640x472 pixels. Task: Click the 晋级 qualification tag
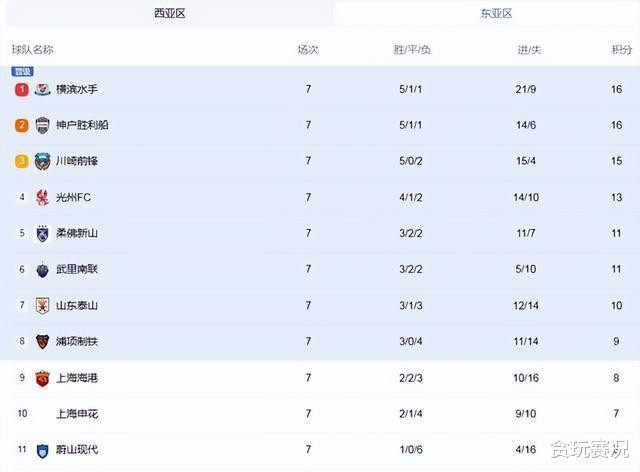click(x=22, y=71)
